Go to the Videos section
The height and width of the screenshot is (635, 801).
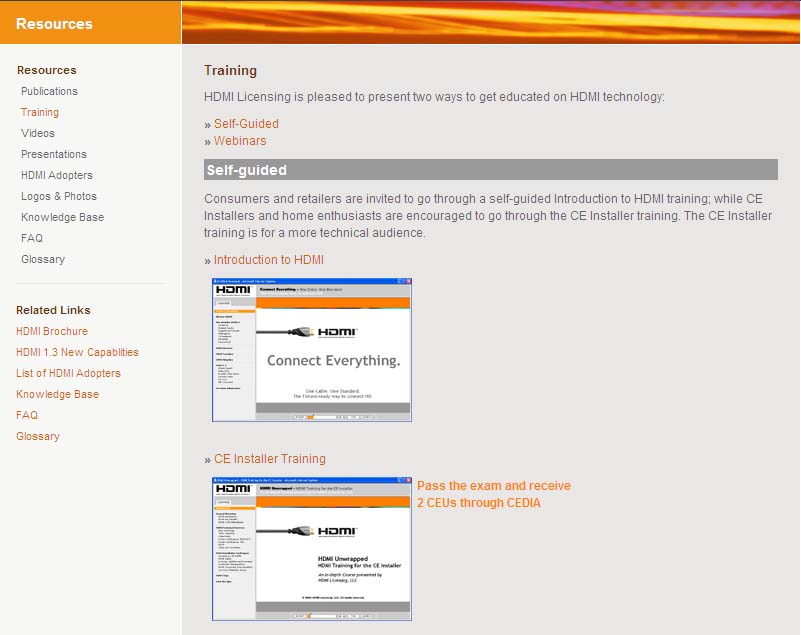point(38,133)
